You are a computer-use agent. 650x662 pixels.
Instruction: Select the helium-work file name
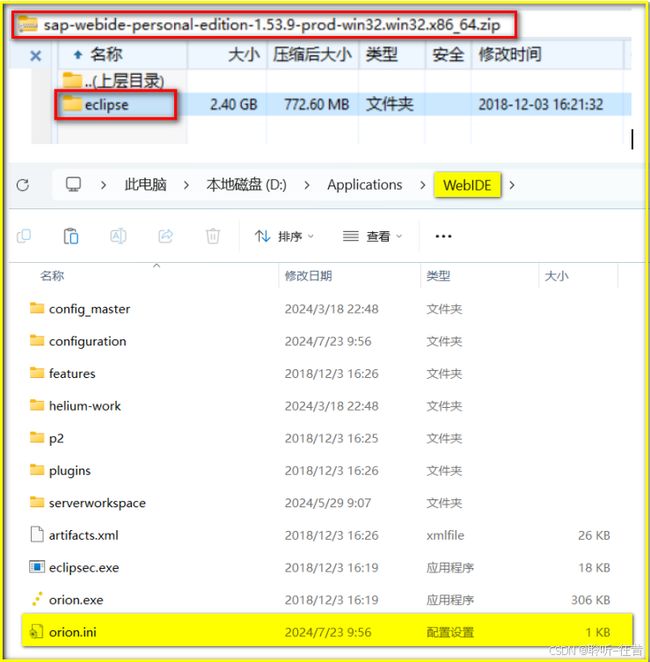pos(85,406)
